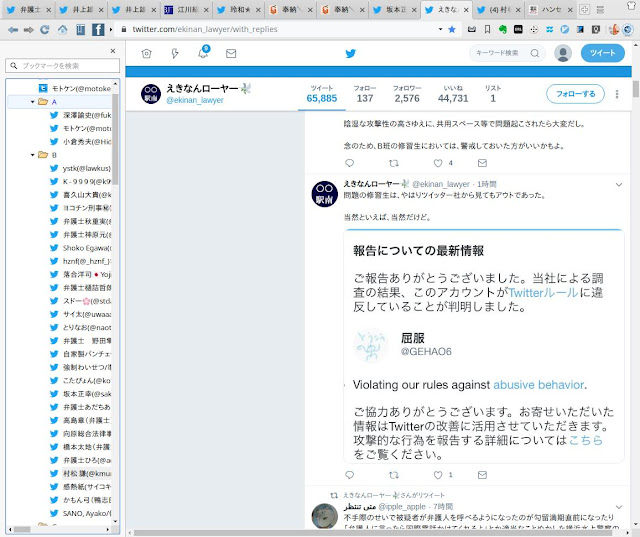Focus the bookmark search field in sidebar
The width and height of the screenshot is (640, 537).
[x=63, y=66]
